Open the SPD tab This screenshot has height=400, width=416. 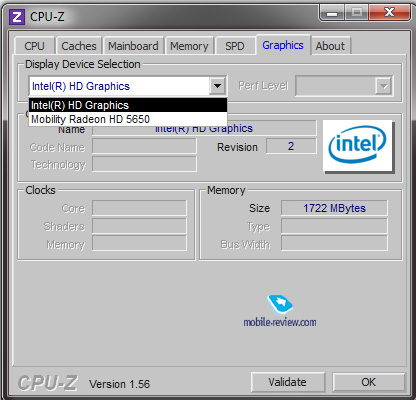[x=235, y=46]
